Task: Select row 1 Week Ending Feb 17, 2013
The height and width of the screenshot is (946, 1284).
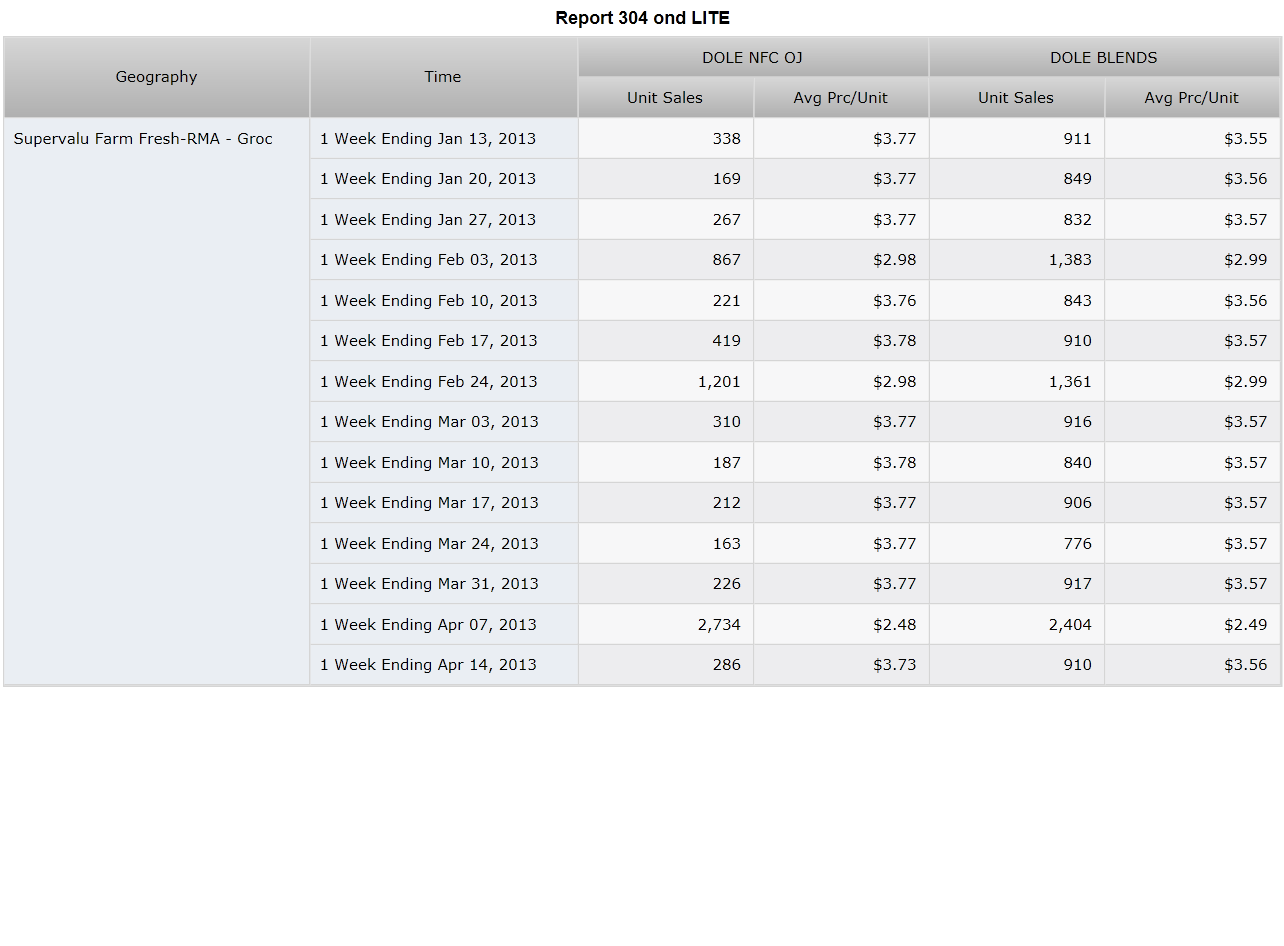Action: pyautogui.click(x=444, y=341)
